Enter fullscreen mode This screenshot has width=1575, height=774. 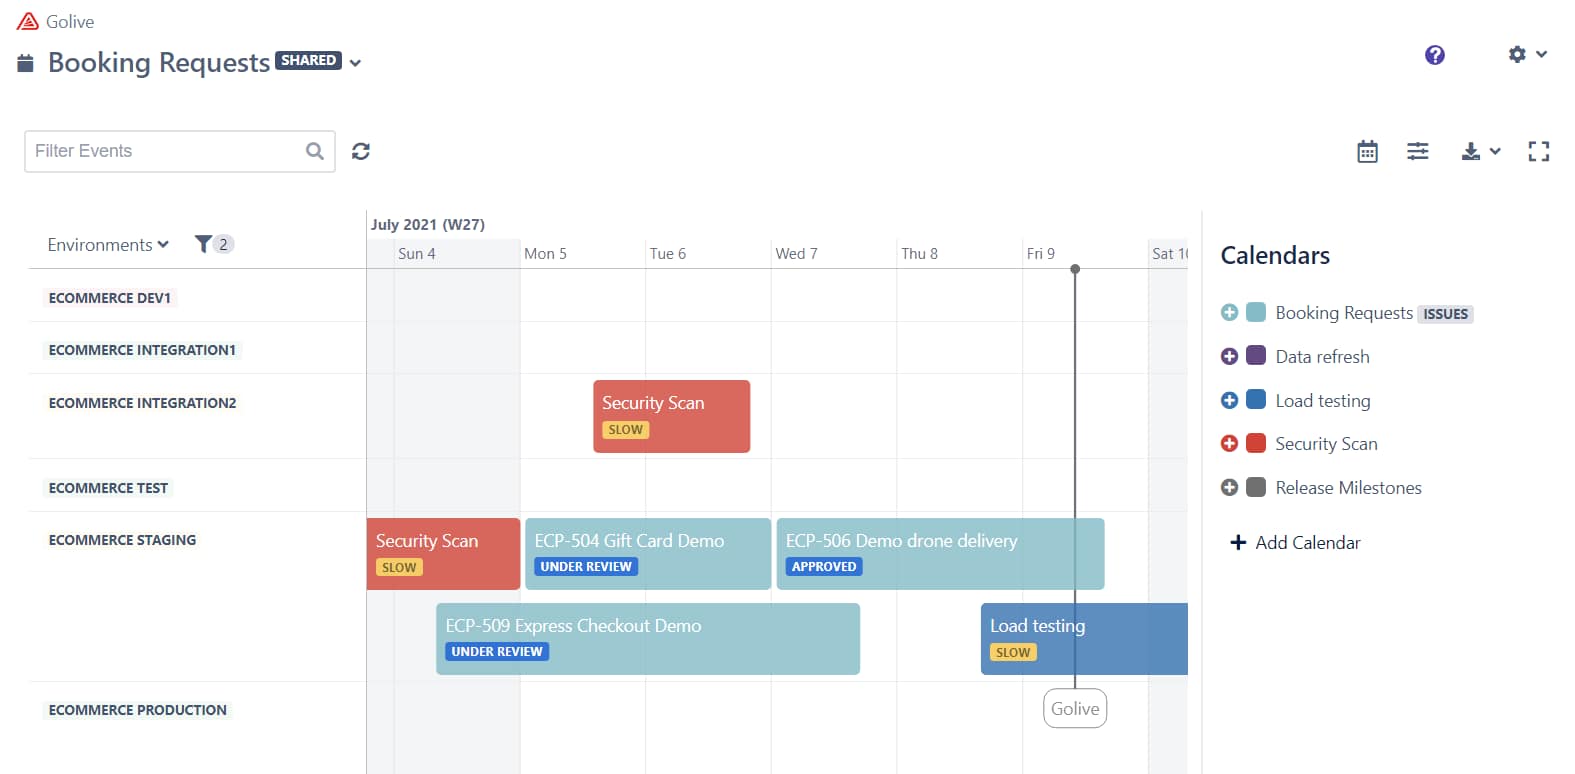1539,151
